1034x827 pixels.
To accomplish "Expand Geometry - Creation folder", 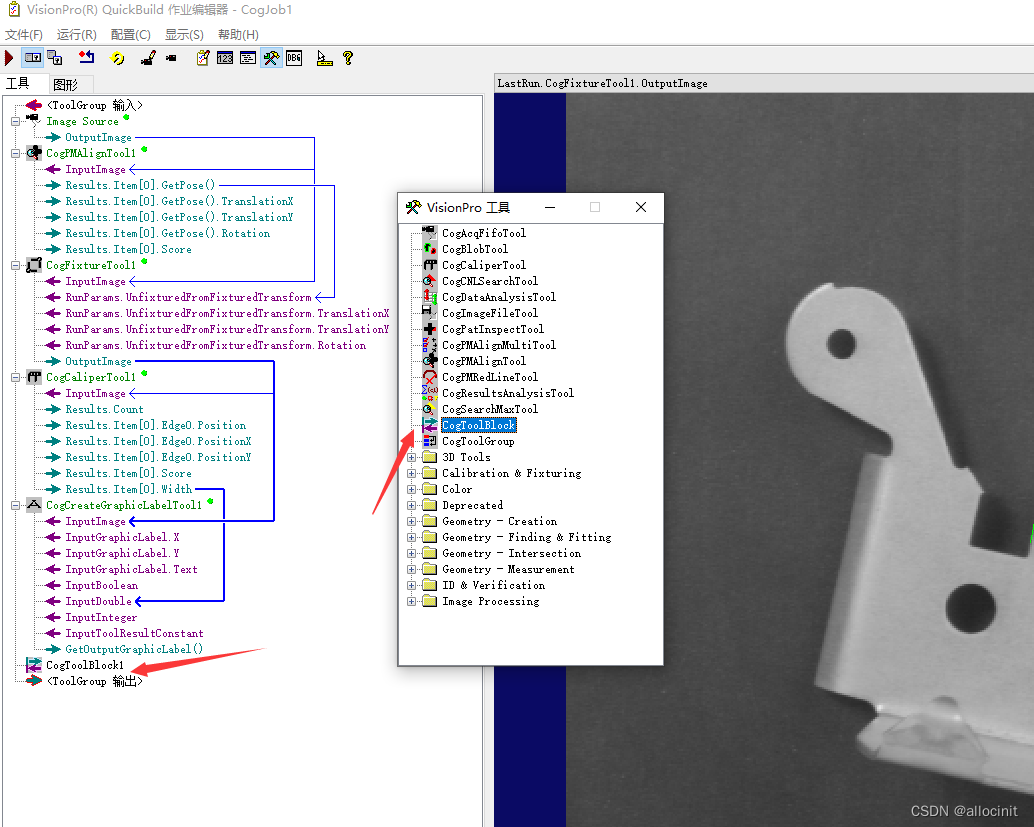I will click(x=411, y=521).
